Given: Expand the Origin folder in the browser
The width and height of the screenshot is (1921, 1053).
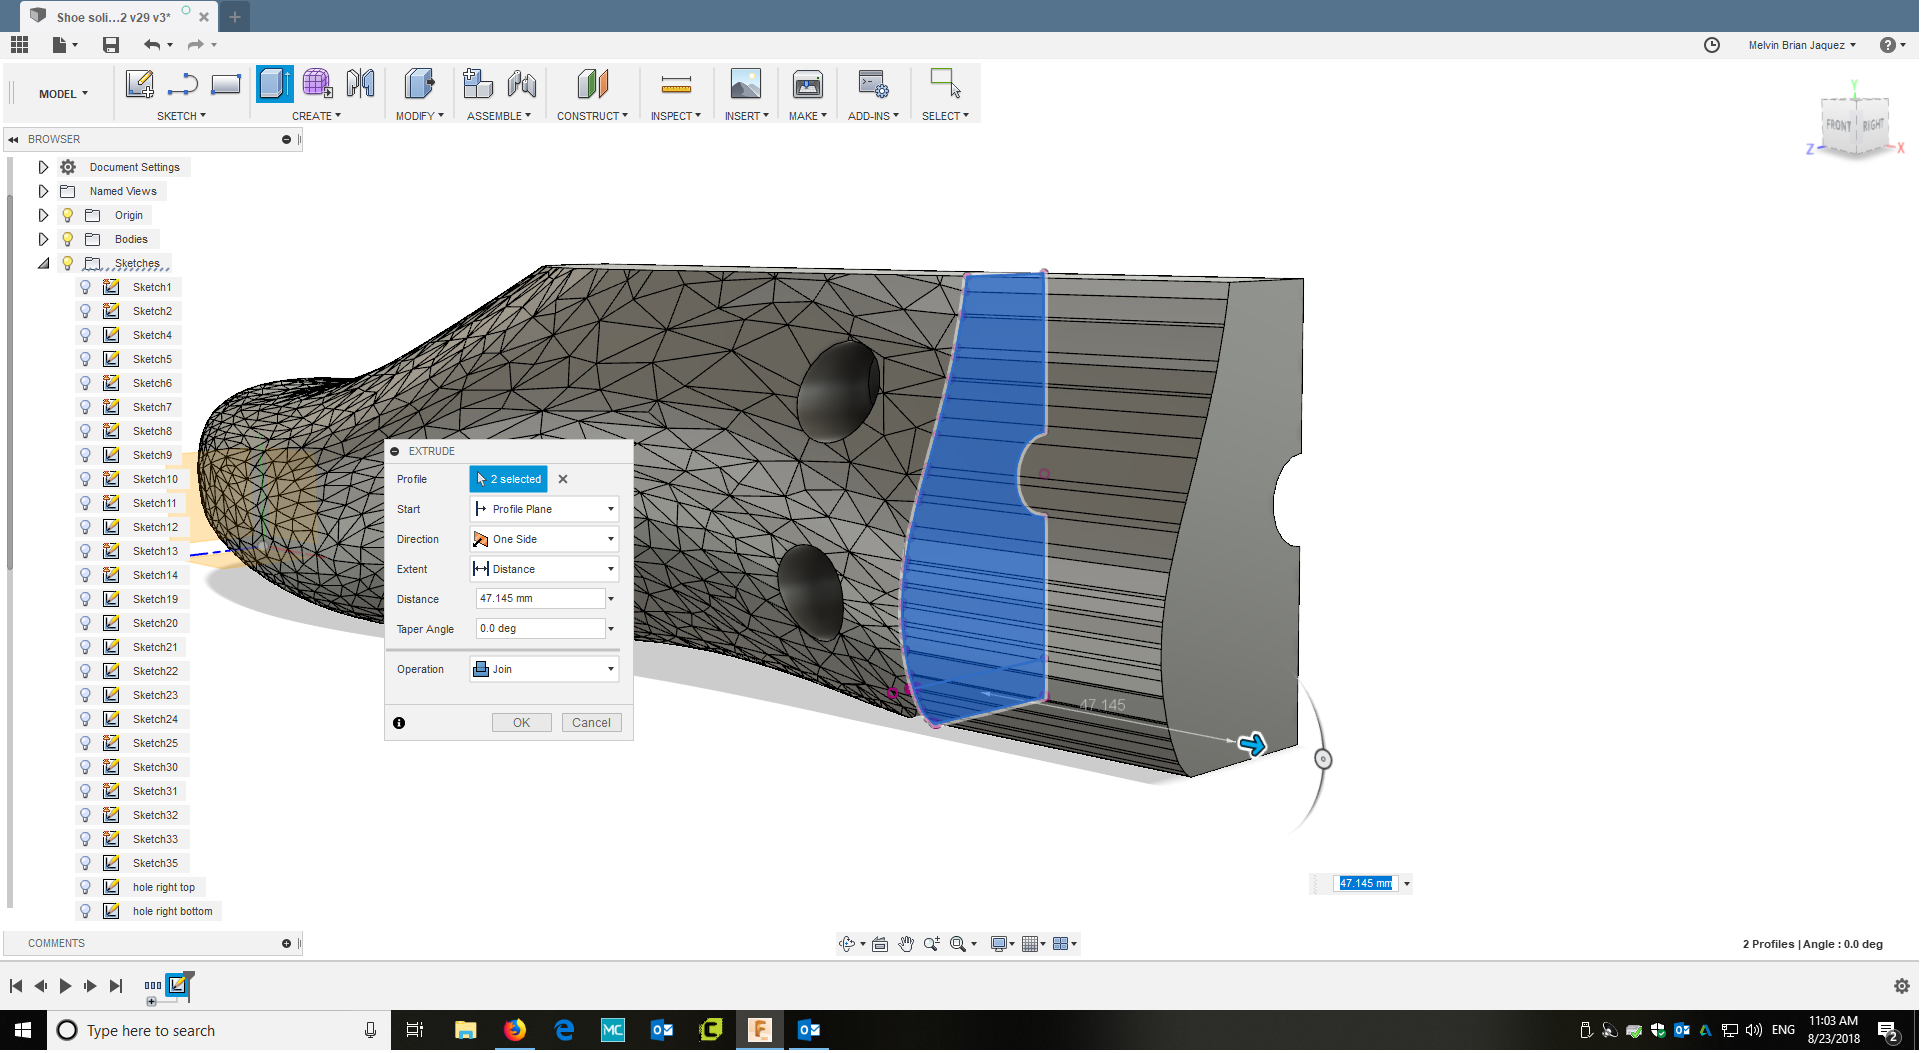Looking at the screenshot, I should click(x=43, y=215).
